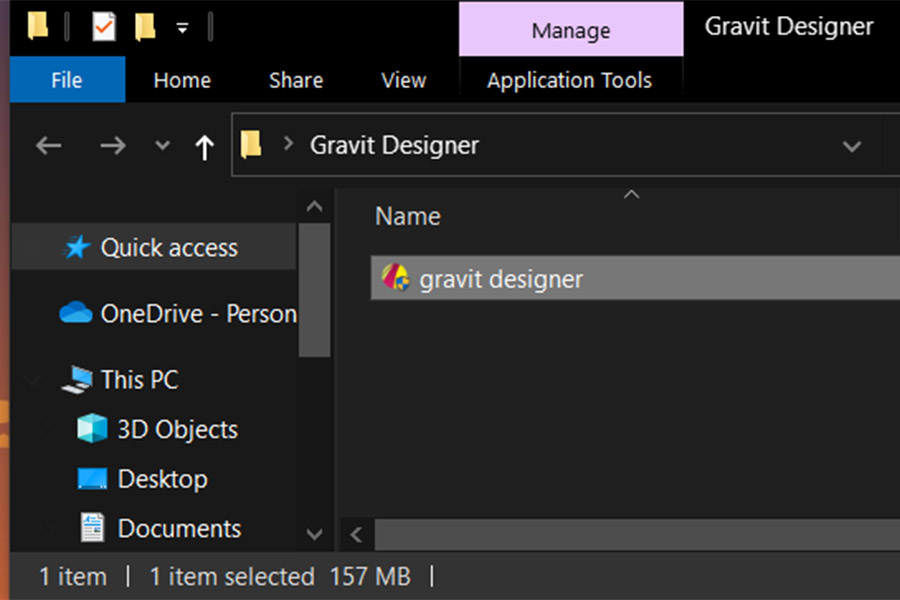Click the Properties checkmark icon in quick access toolbar
This screenshot has width=900, height=600.
[104, 26]
